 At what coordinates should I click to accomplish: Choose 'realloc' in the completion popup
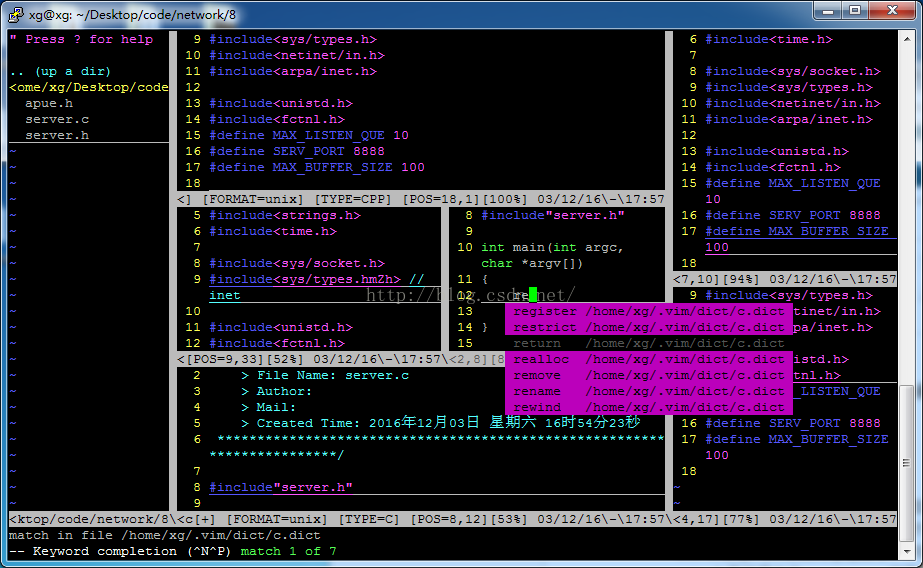click(649, 359)
